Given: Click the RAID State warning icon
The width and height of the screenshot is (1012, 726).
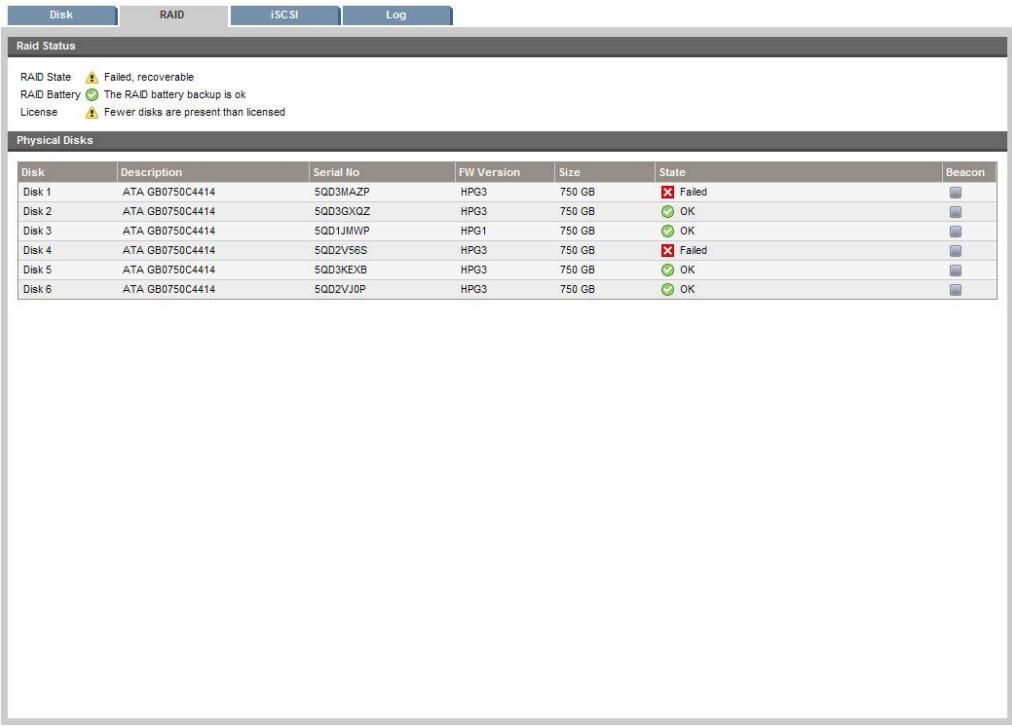Looking at the screenshot, I should click(x=92, y=77).
